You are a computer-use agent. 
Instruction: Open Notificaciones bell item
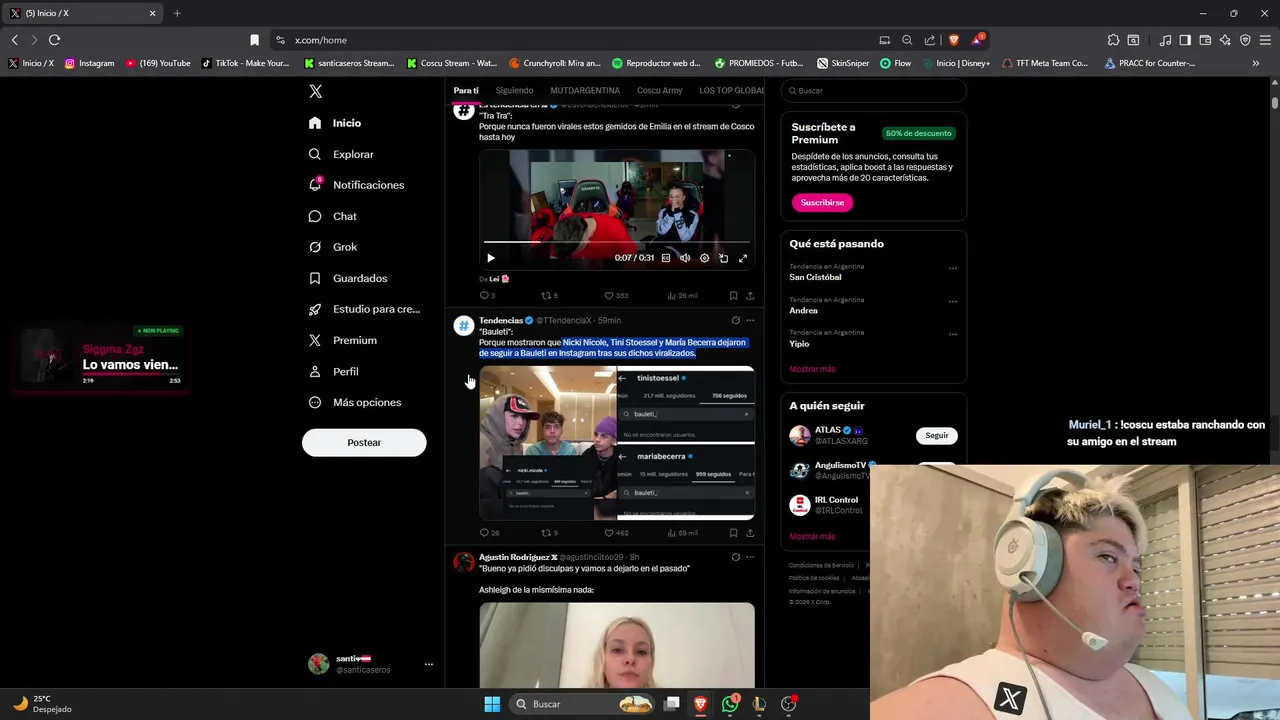pos(356,185)
